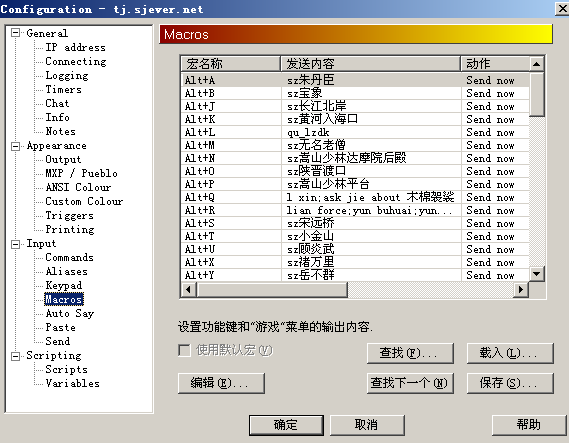
Task: Click the vertical scrollbar thumb
Action: point(537,94)
